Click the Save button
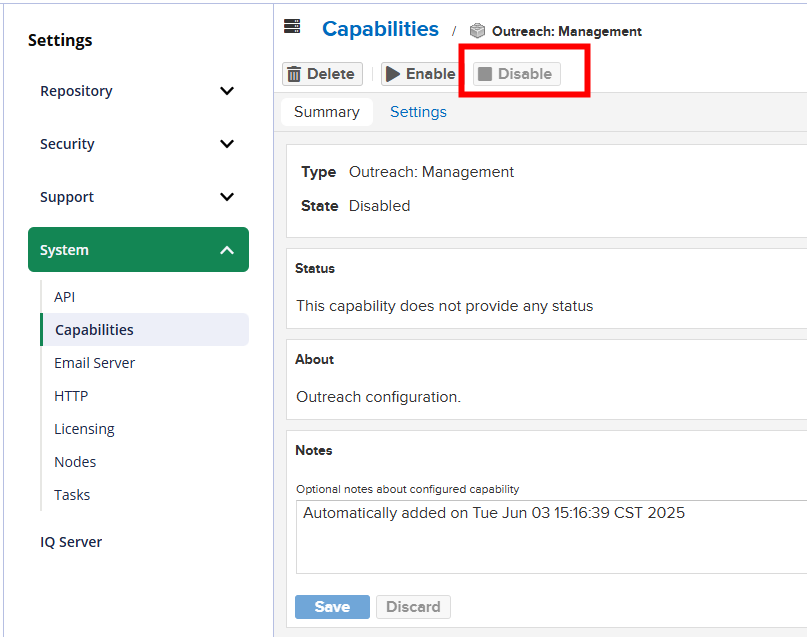This screenshot has height=637, width=807. [x=332, y=607]
